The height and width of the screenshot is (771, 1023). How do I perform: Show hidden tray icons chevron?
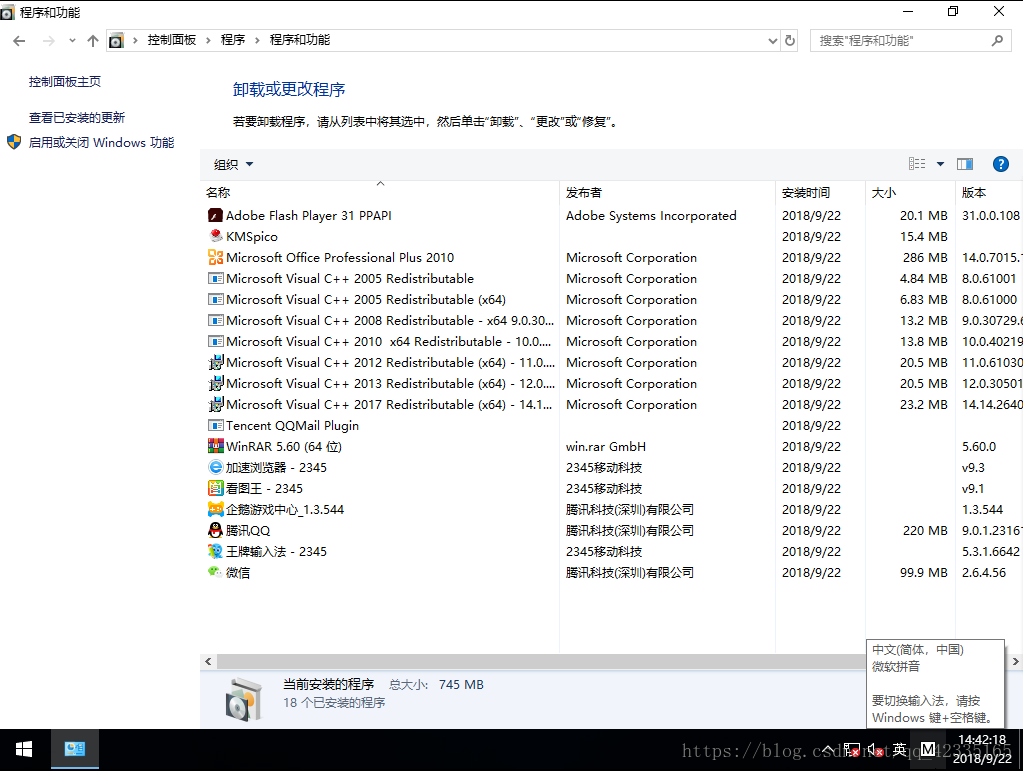[x=827, y=750]
